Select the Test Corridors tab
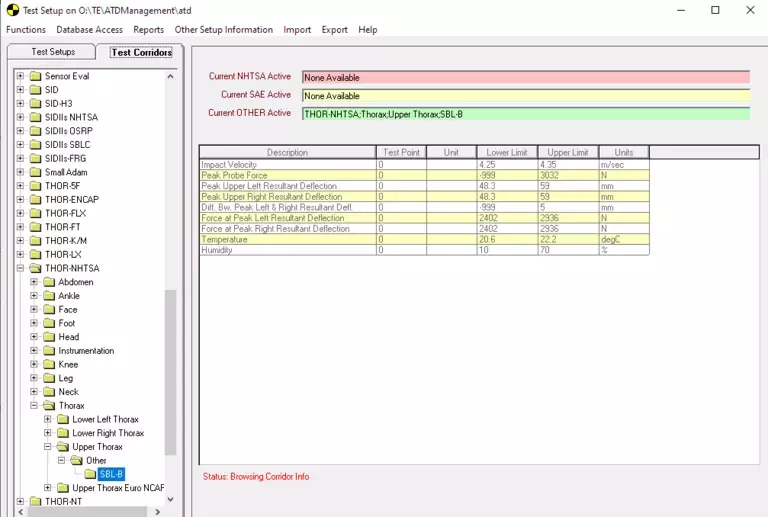 click(x=141, y=52)
